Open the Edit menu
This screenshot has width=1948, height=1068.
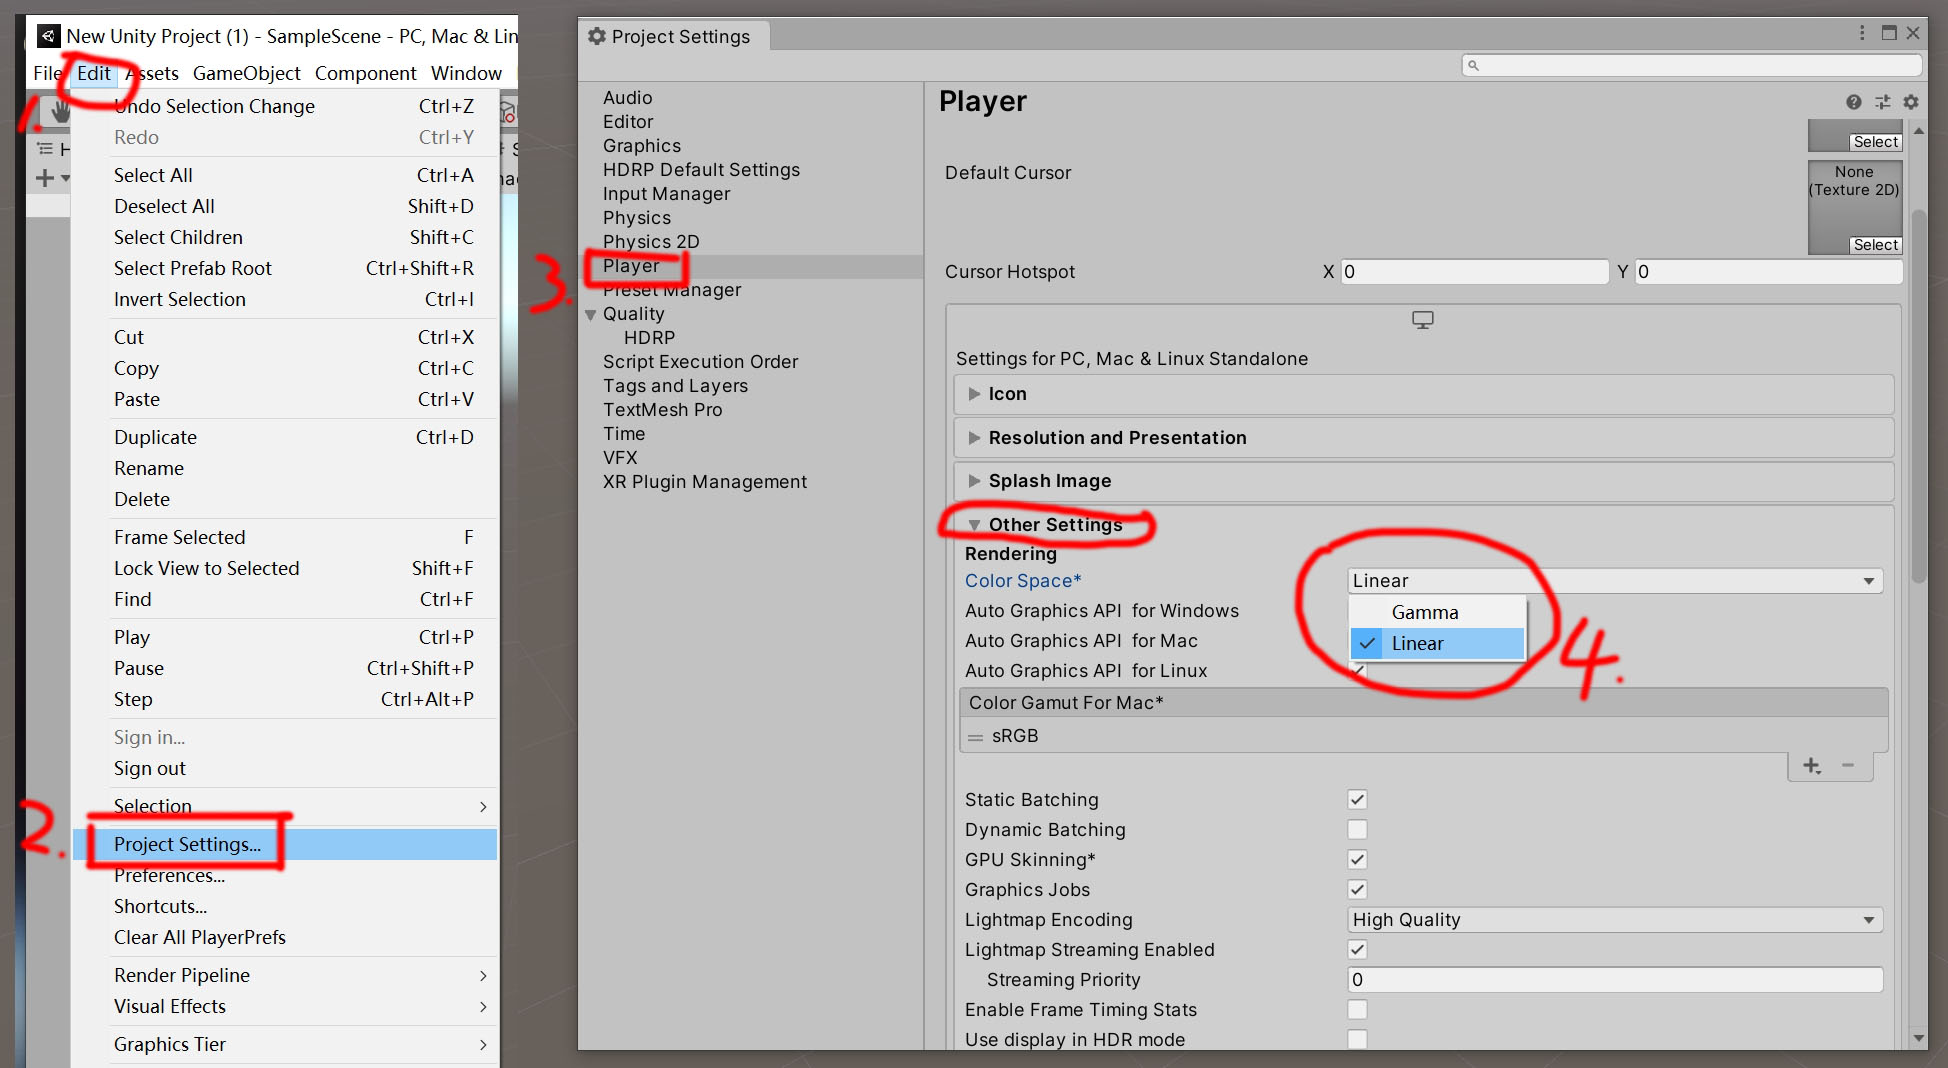coord(94,73)
